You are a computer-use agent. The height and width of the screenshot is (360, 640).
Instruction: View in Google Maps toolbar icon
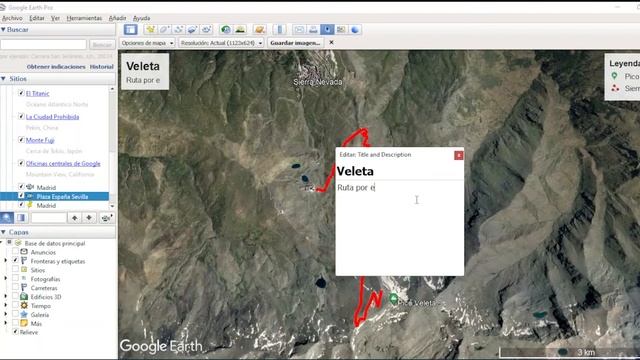pyautogui.click(x=341, y=29)
